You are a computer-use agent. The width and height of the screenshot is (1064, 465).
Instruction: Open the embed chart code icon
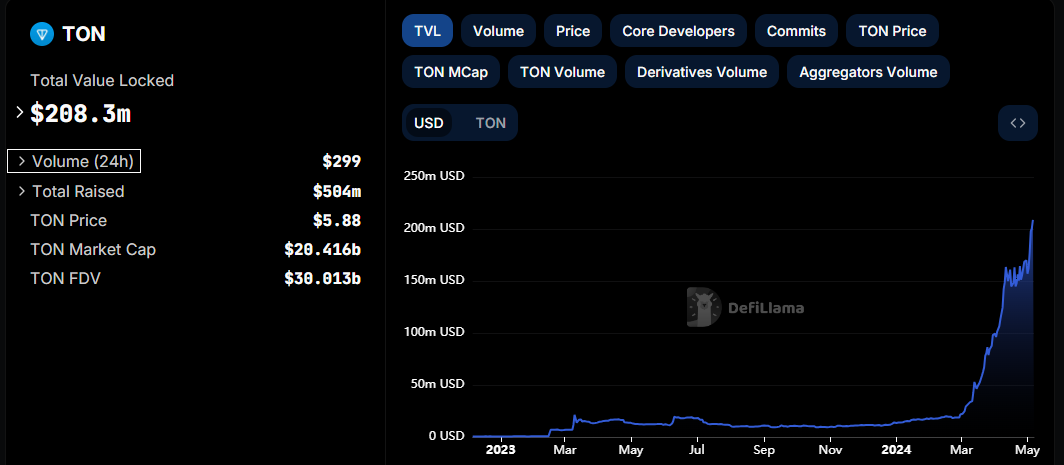click(1017, 123)
